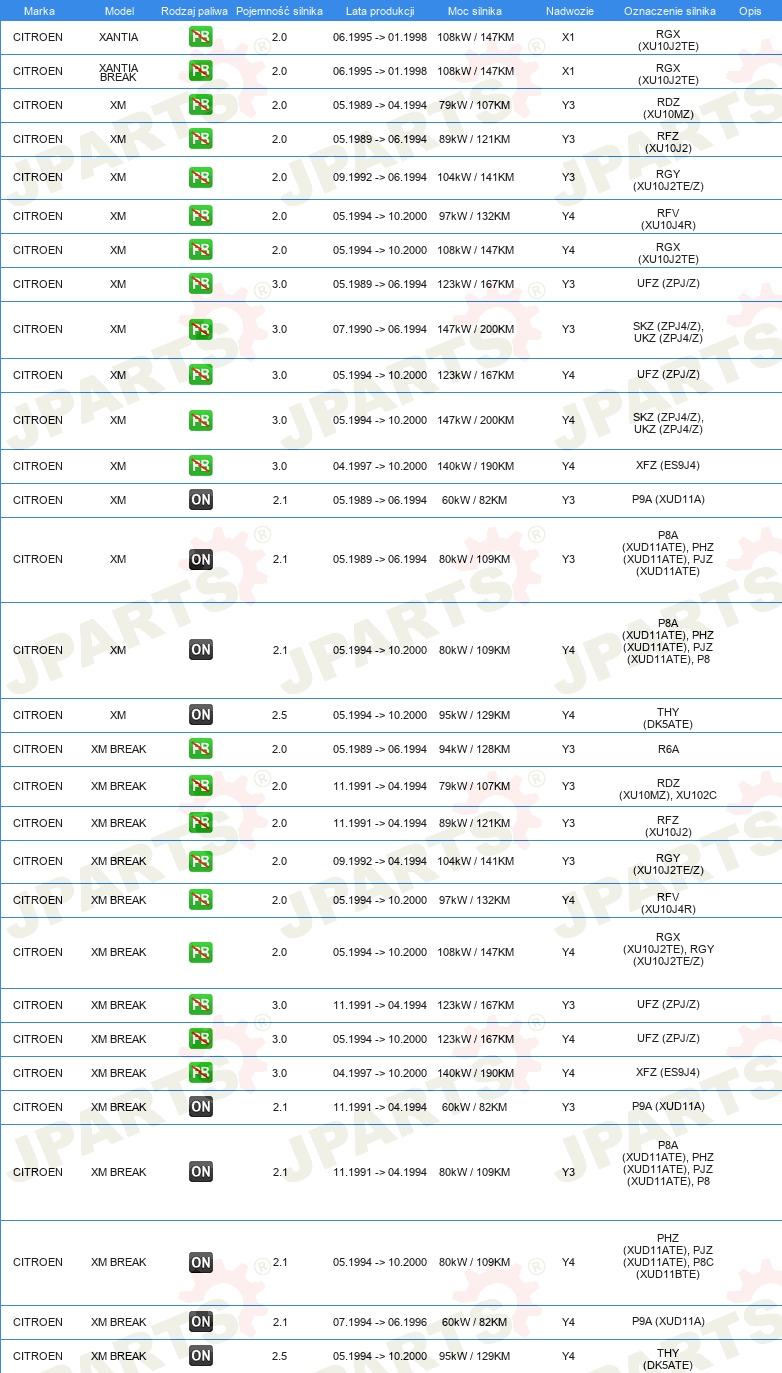Viewport: 782px width, 1373px height.
Task: Click diesel ON icon for XM BREAK 60kW from 11.1991
Action: [x=201, y=1107]
